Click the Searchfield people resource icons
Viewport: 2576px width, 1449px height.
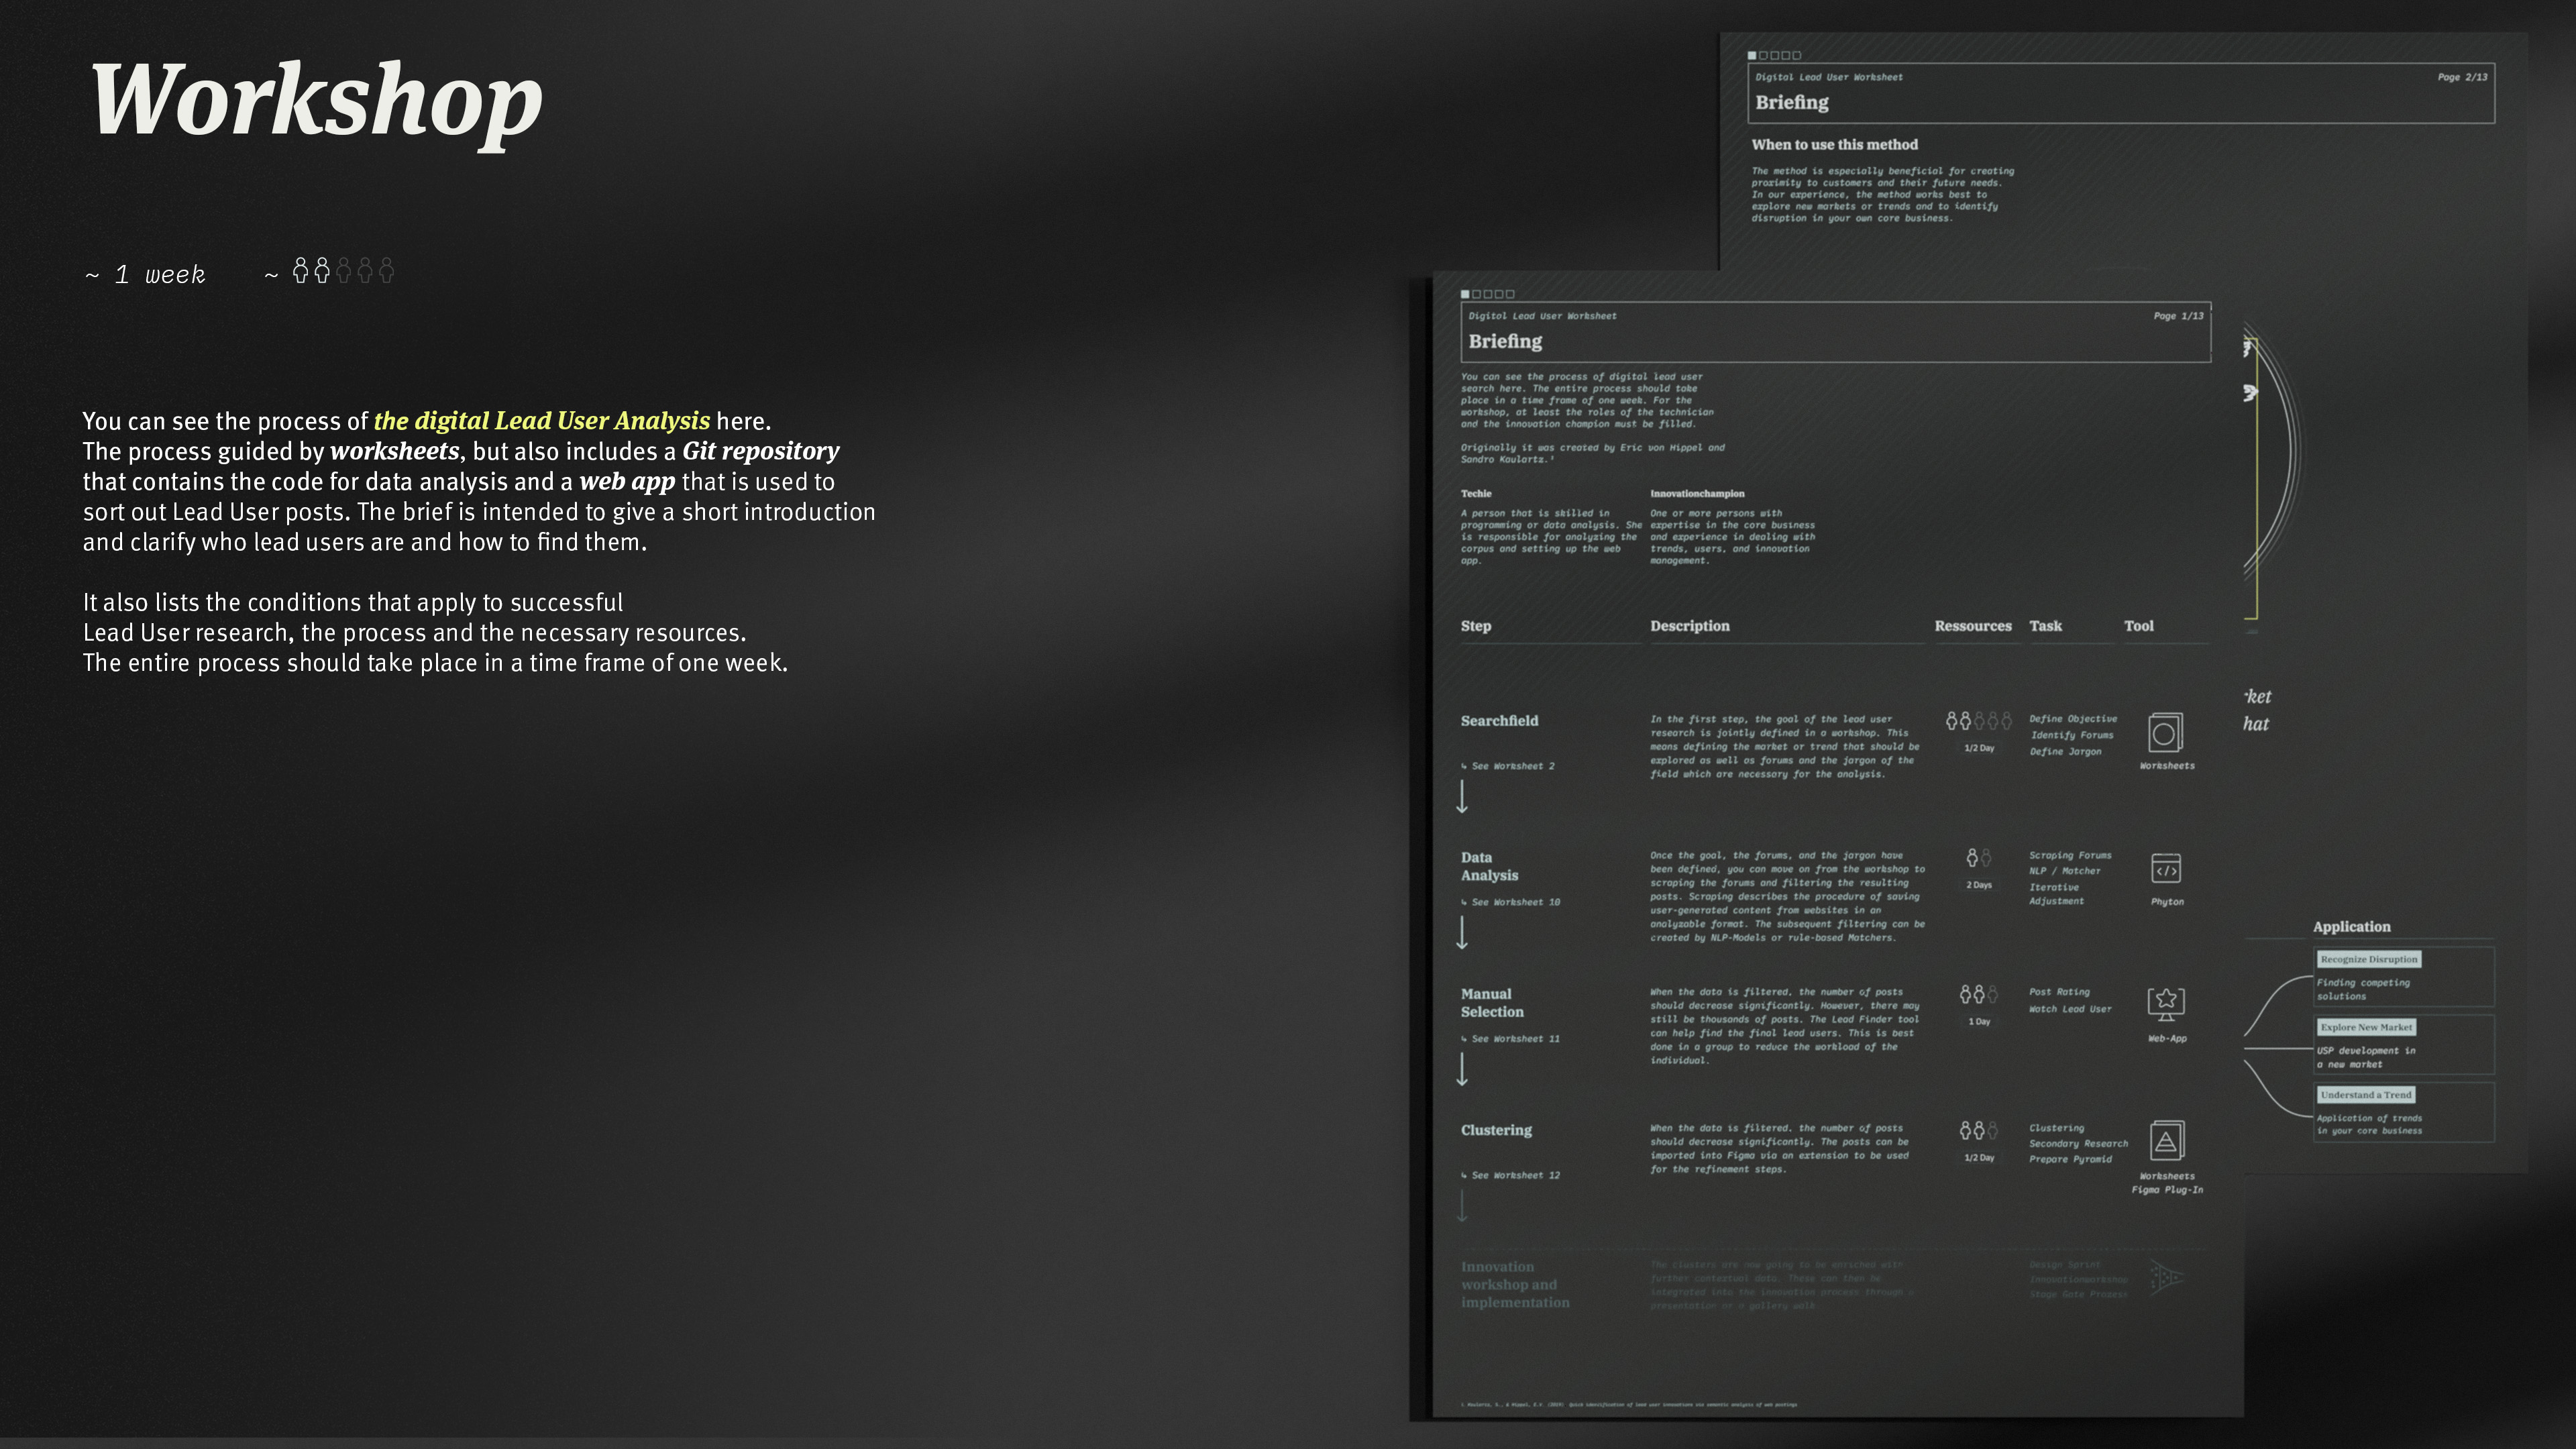[1978, 721]
